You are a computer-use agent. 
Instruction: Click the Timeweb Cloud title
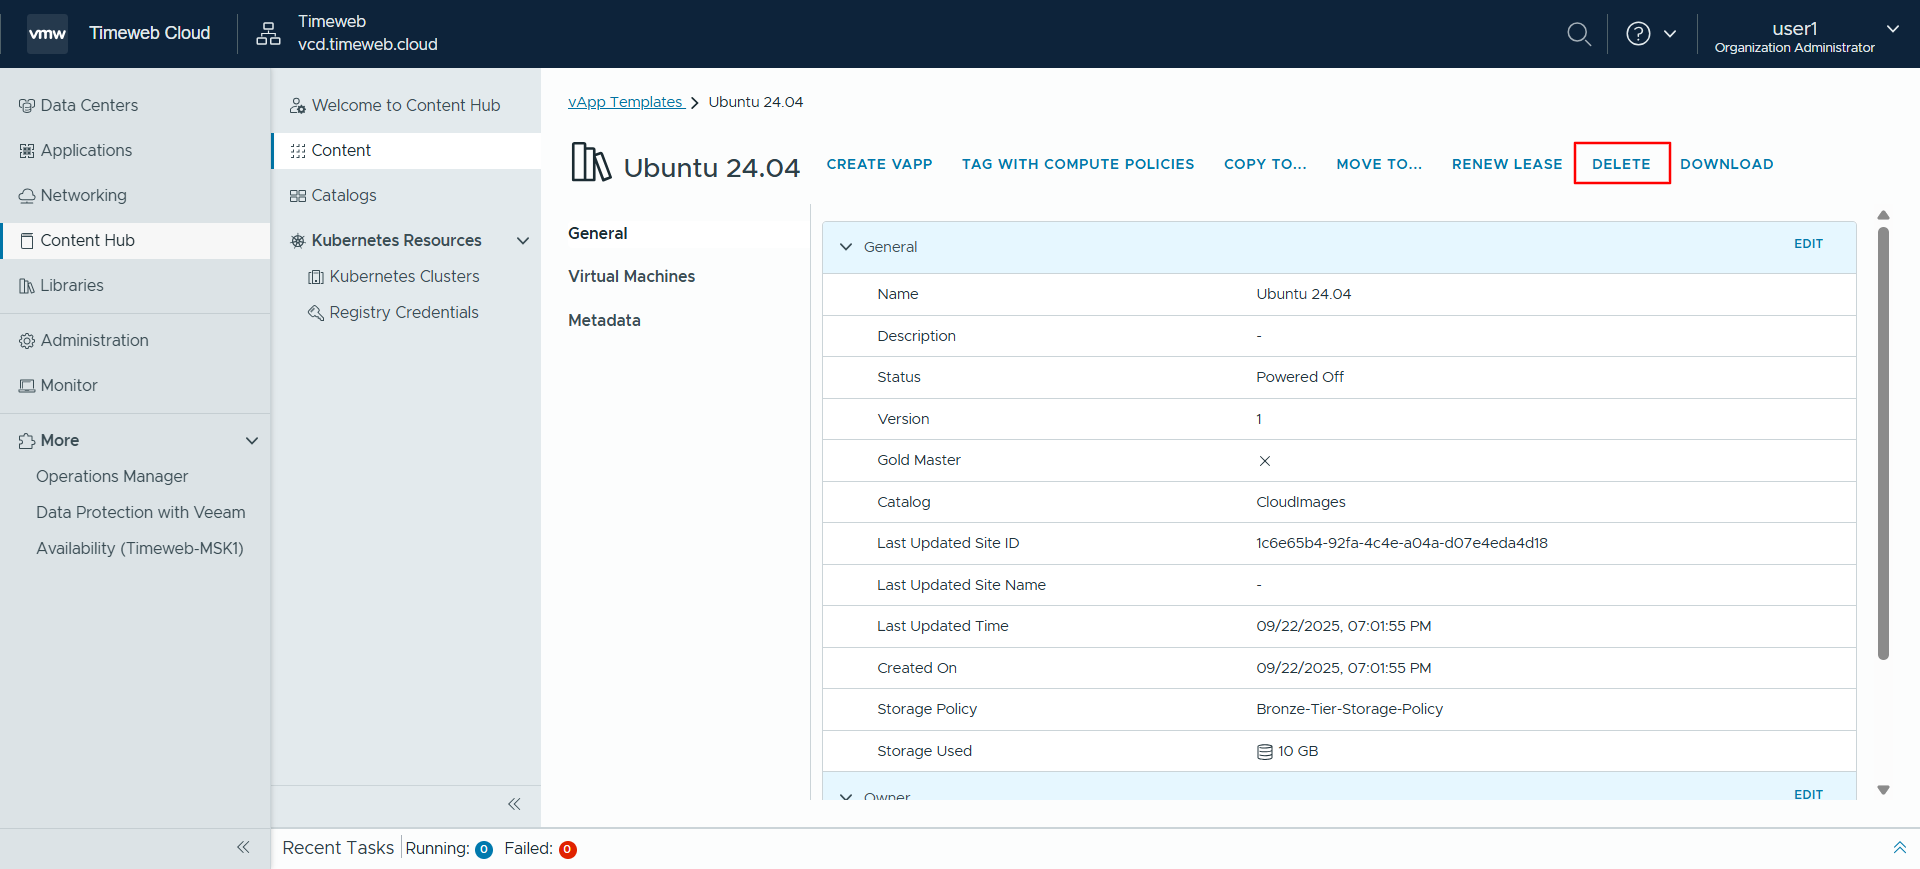tap(149, 33)
